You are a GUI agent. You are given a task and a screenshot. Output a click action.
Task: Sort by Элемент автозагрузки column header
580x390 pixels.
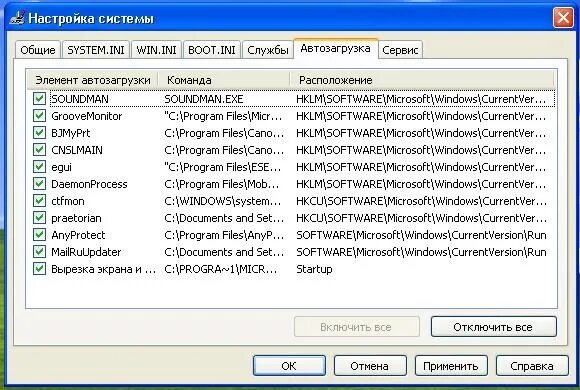(93, 80)
